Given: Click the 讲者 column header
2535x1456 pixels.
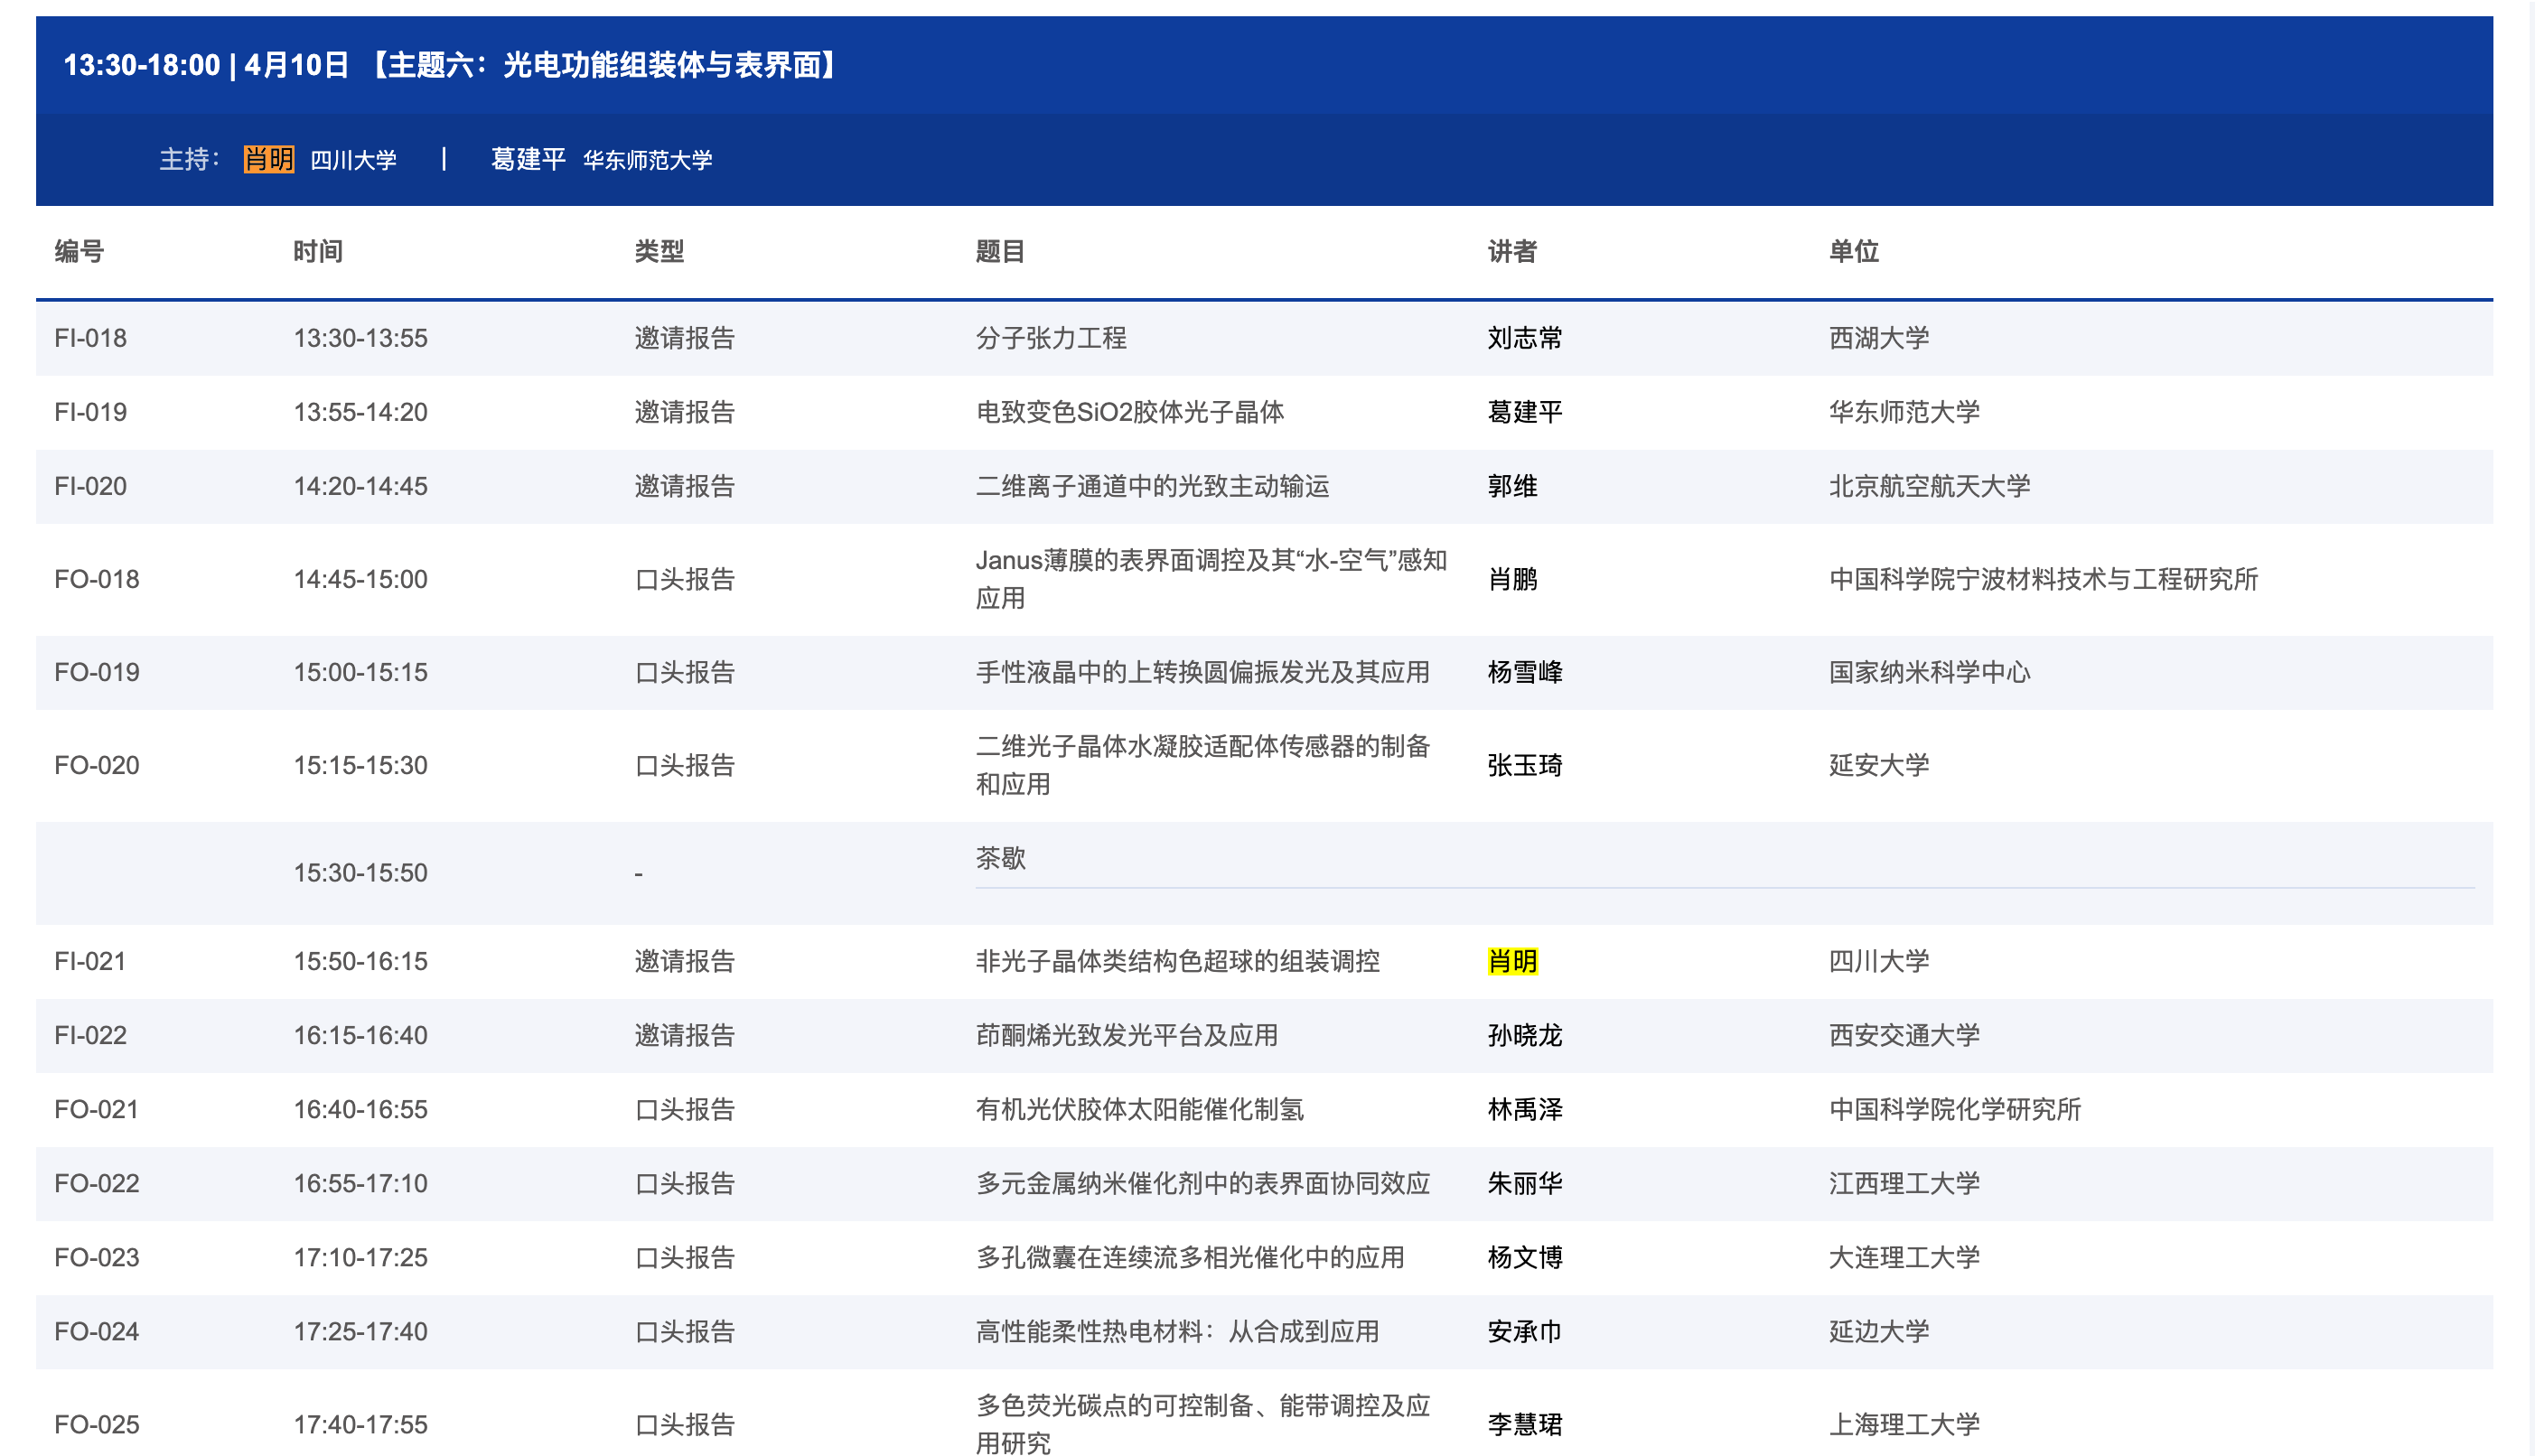Looking at the screenshot, I should tap(1512, 251).
